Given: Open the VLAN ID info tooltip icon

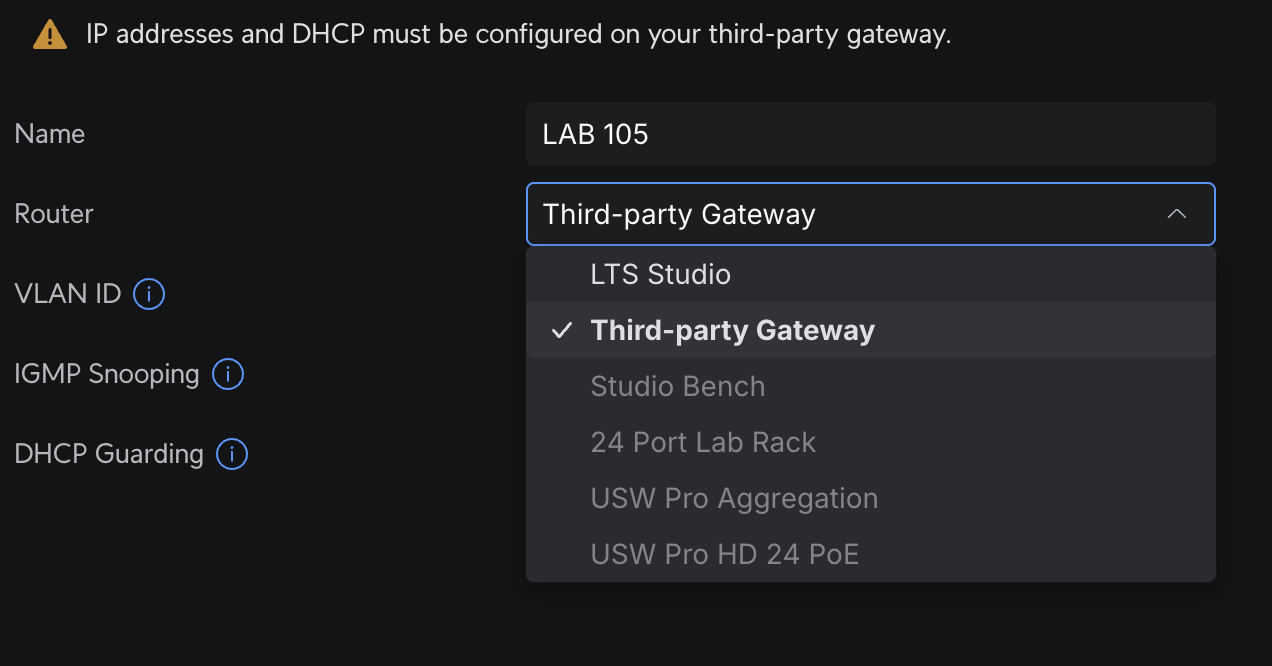Looking at the screenshot, I should (149, 294).
